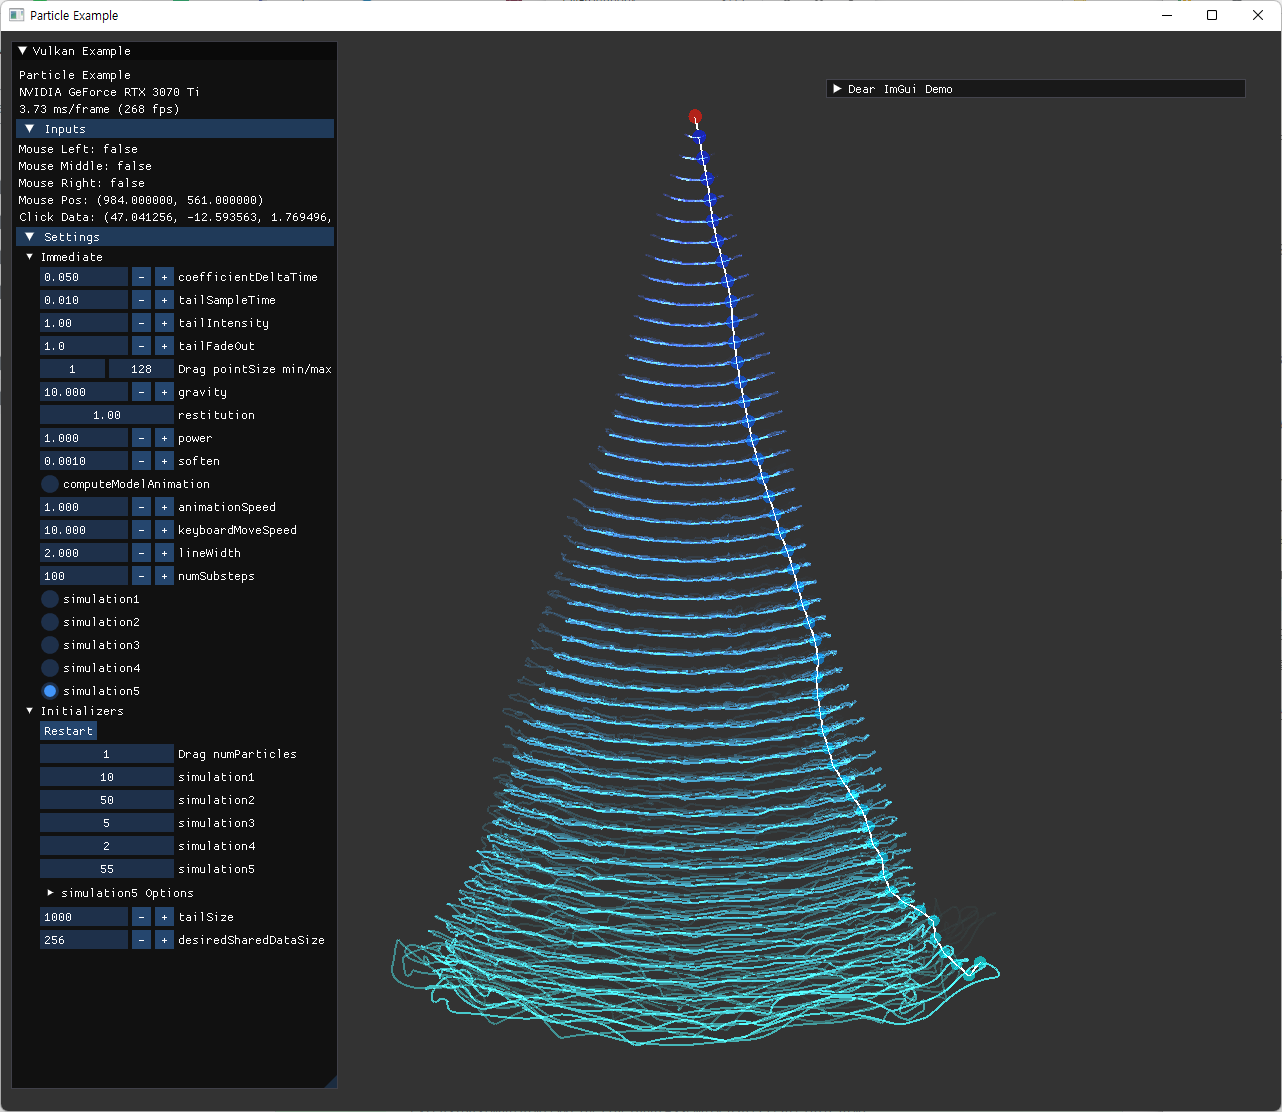Increase numSubsteps with plus button

(x=164, y=576)
